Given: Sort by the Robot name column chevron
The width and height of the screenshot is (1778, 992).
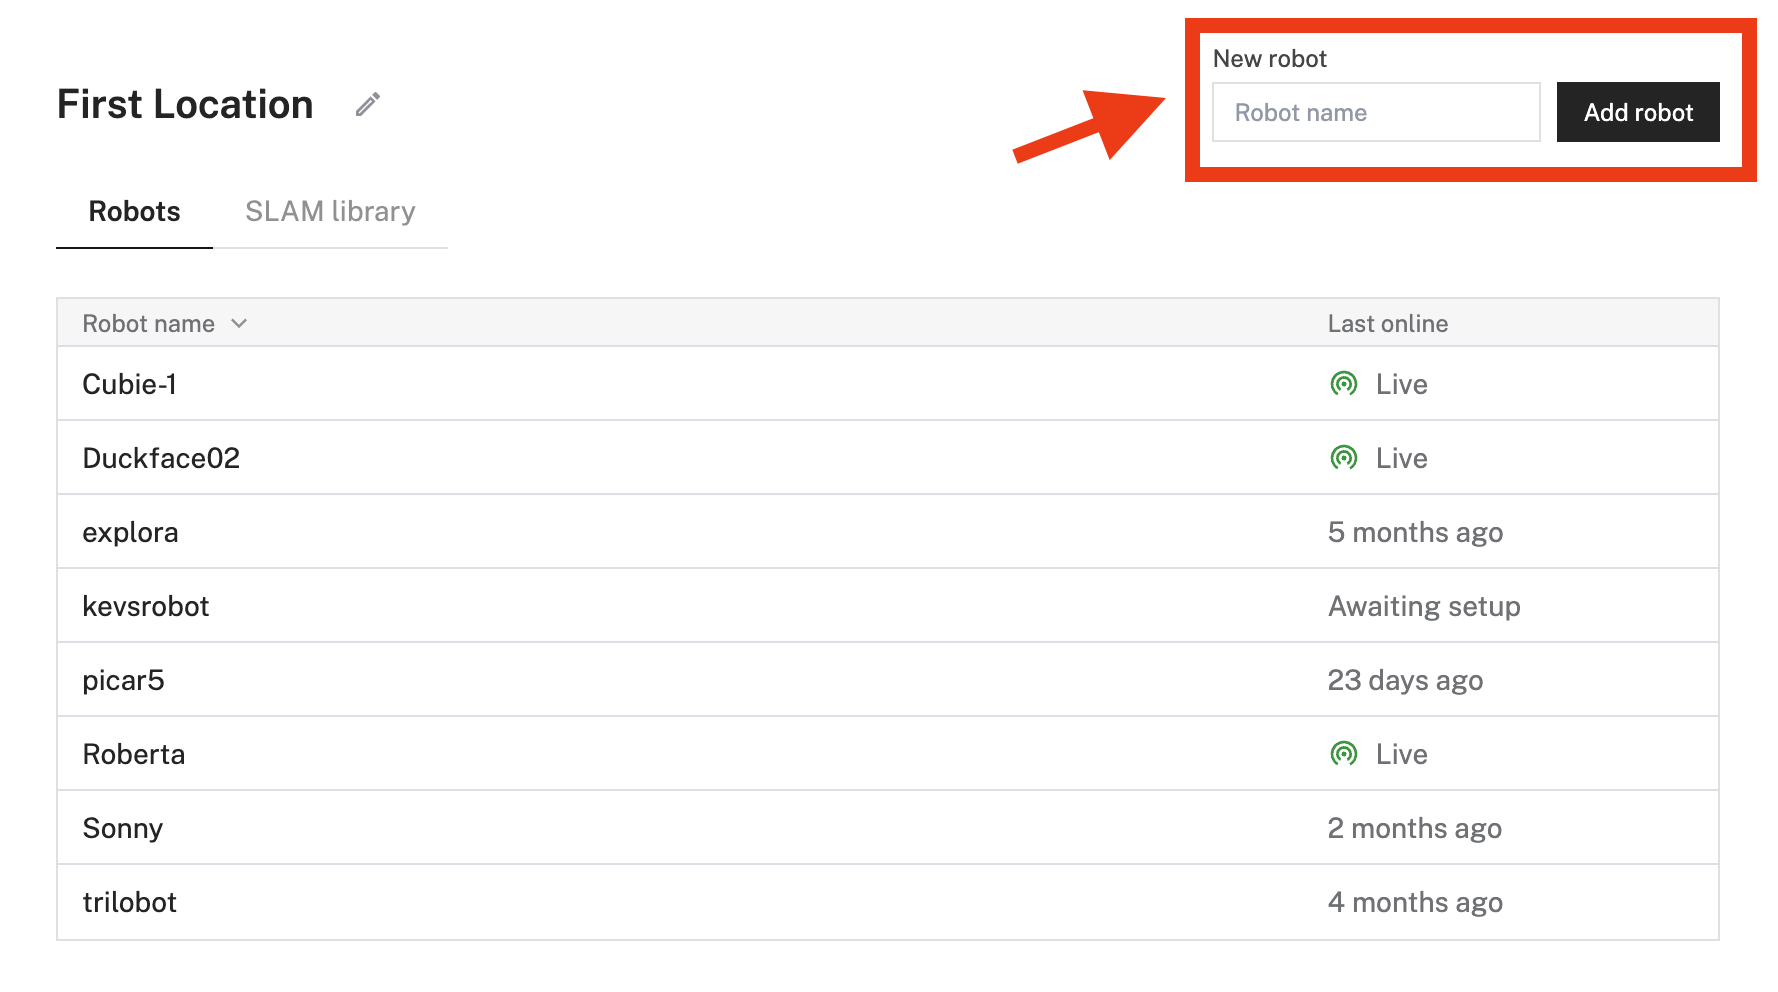Looking at the screenshot, I should click(x=239, y=324).
